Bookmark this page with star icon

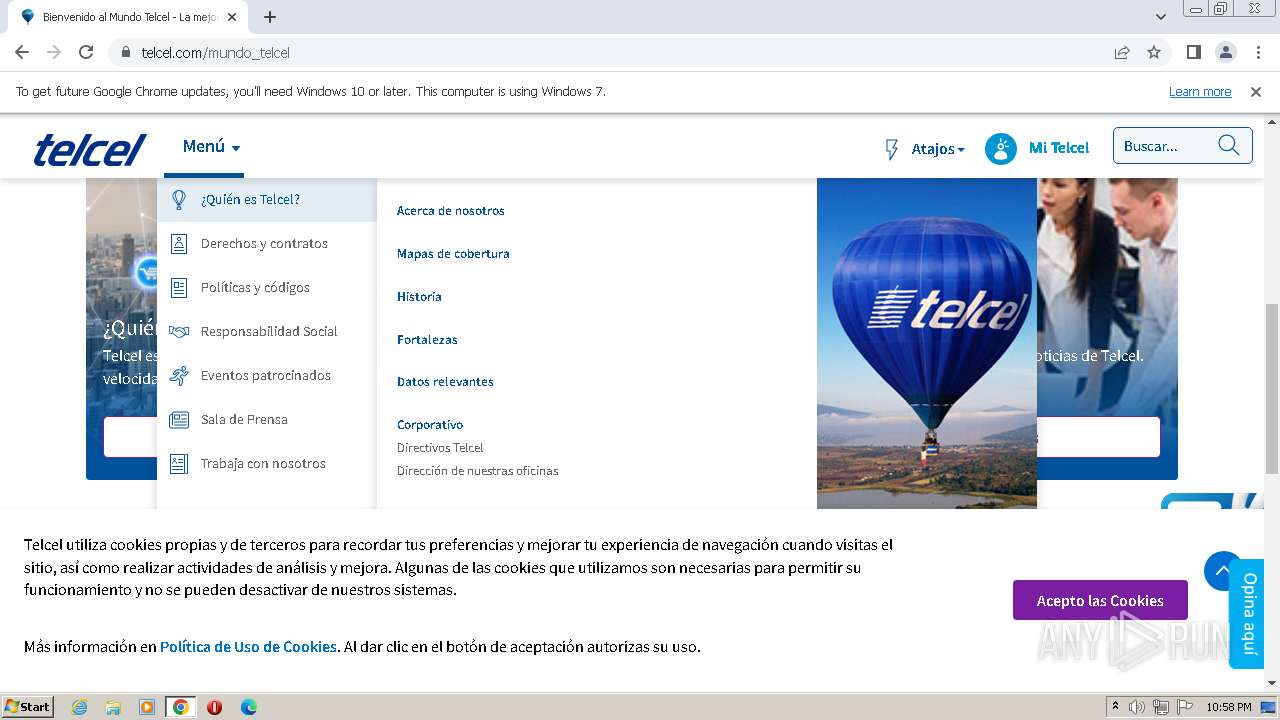pos(1154,53)
